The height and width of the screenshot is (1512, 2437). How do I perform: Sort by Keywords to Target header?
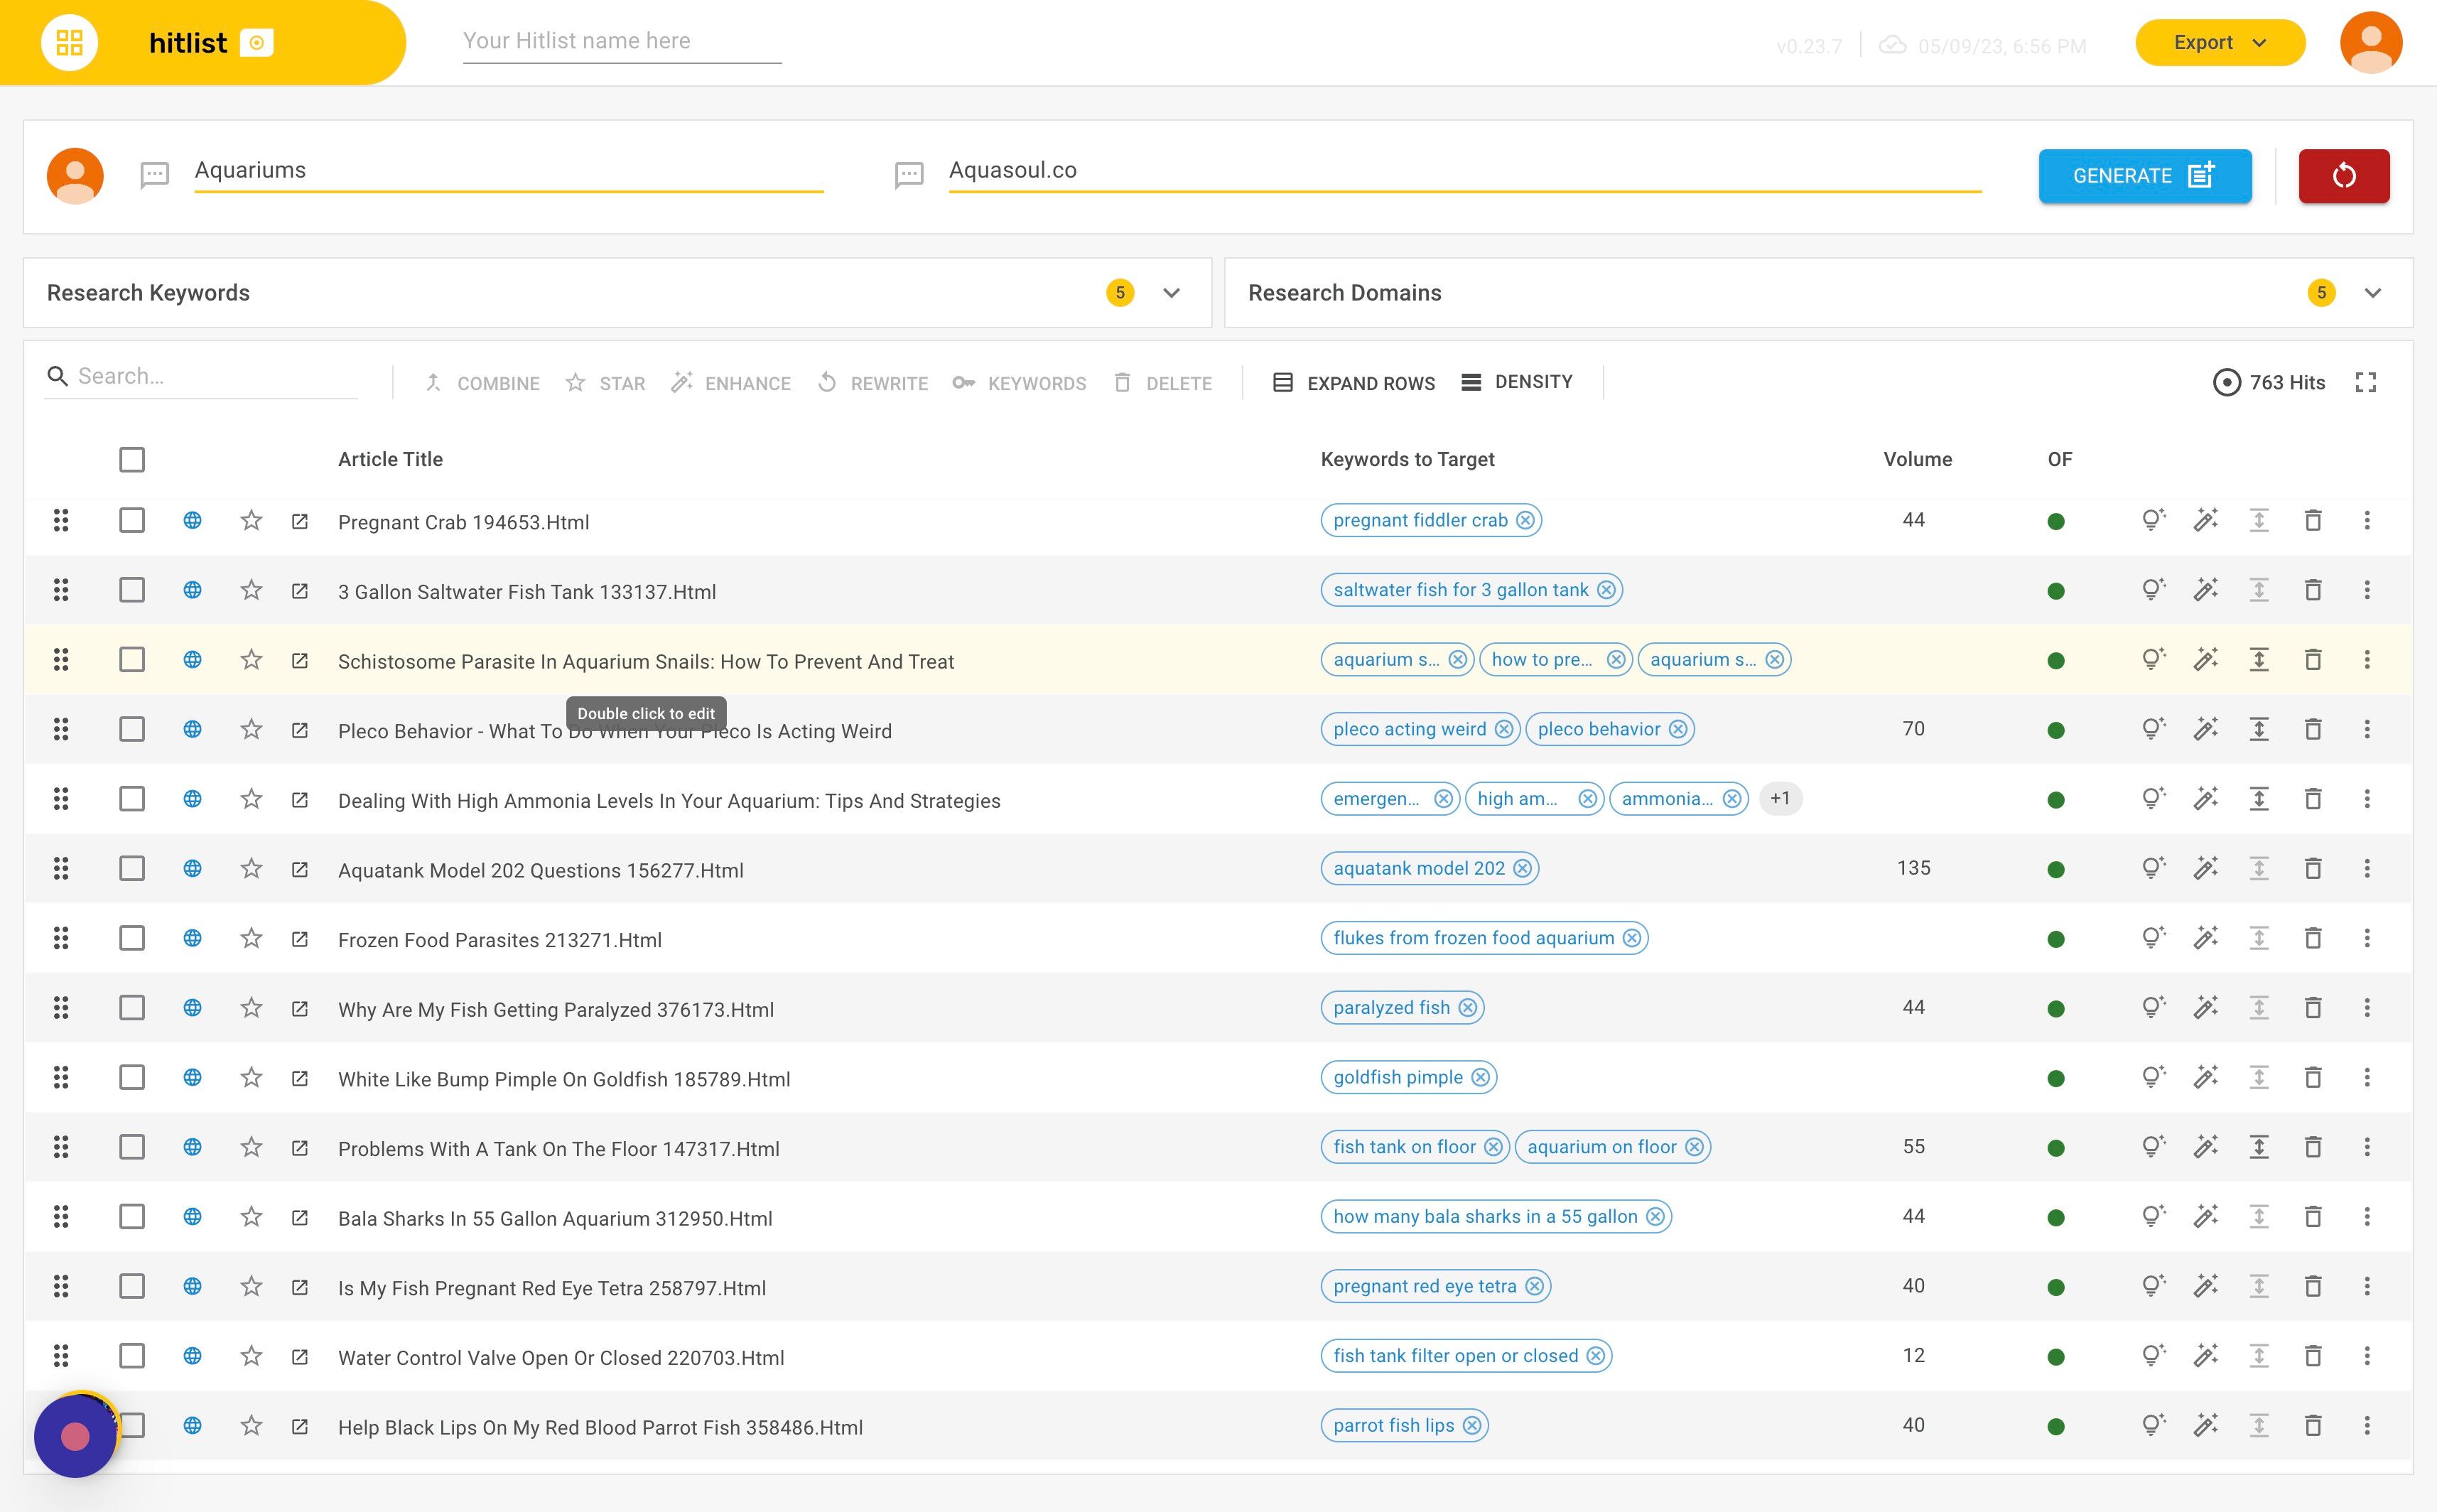pyautogui.click(x=1407, y=459)
